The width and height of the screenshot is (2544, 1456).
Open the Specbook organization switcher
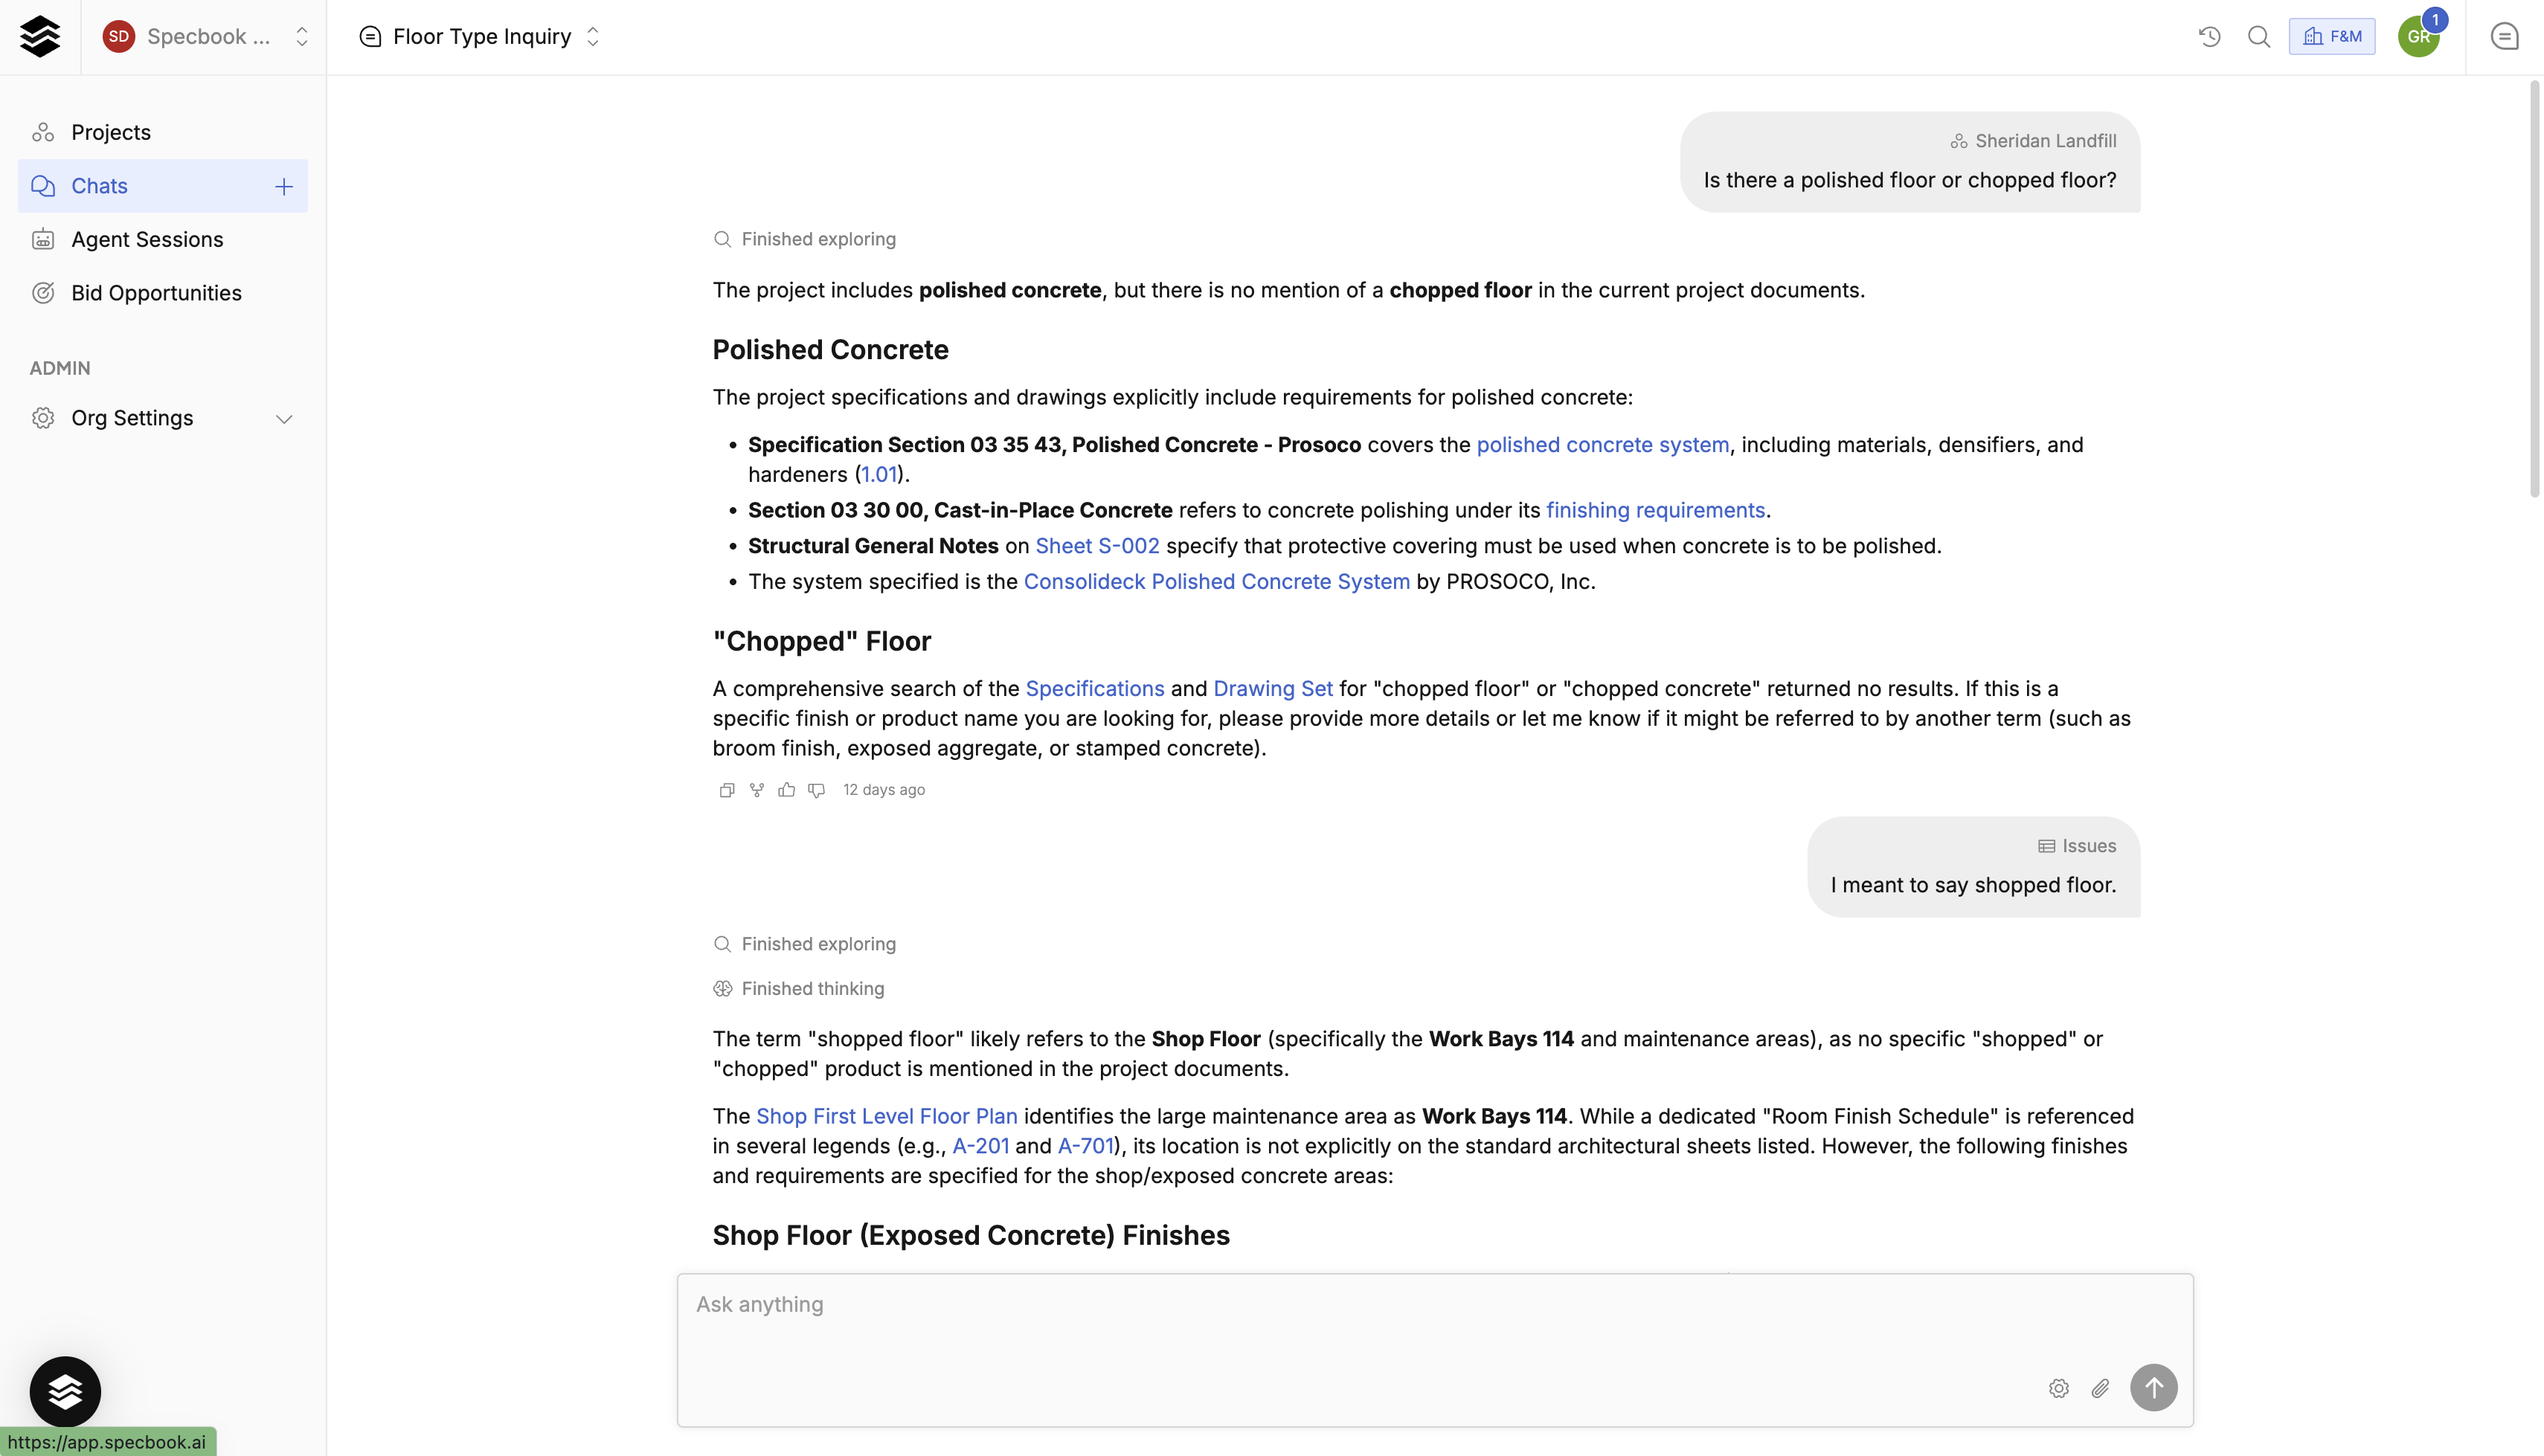coord(205,37)
